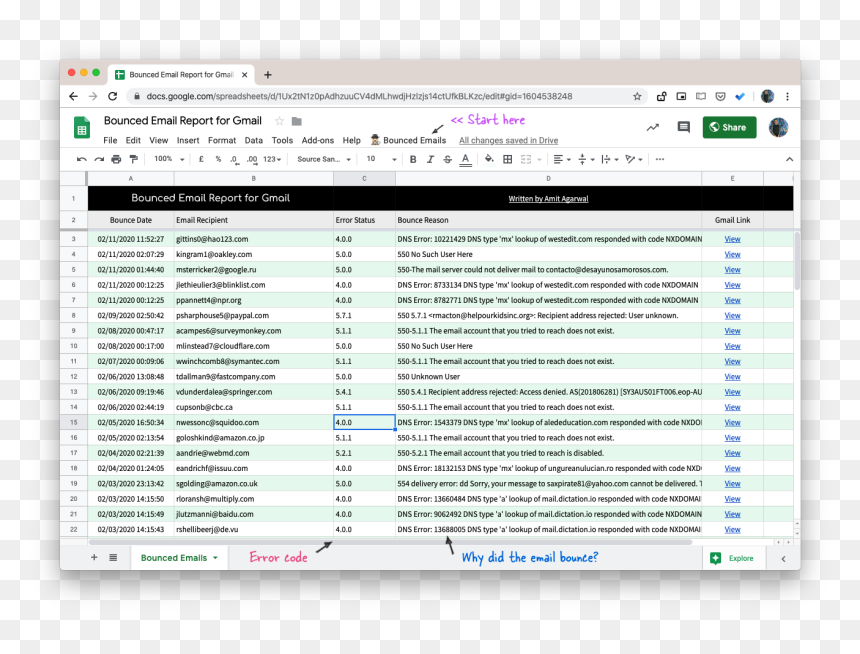This screenshot has height=654, width=860.
Task: Open the Help menu
Action: pos(352,140)
